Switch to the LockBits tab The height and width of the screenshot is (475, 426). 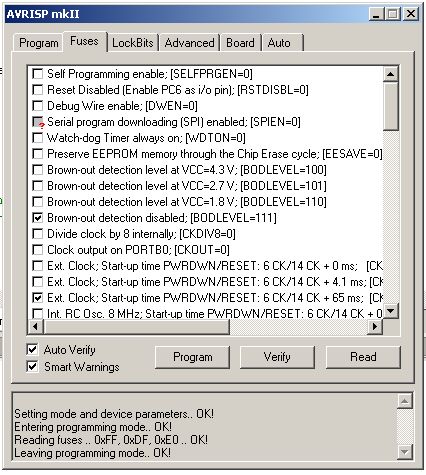tap(133, 43)
